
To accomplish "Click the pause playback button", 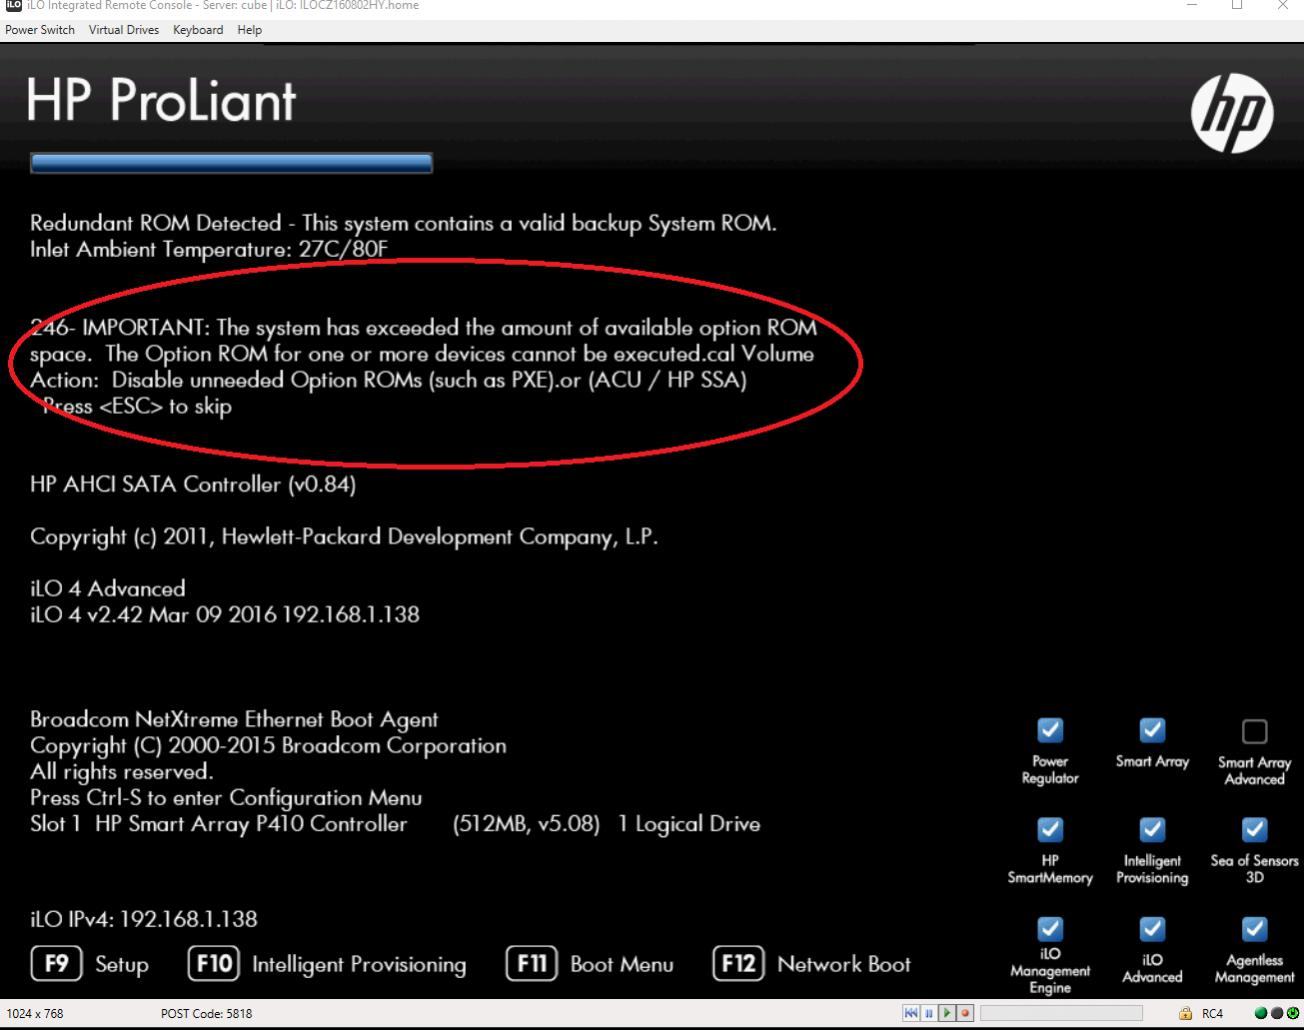I will click(x=929, y=1013).
